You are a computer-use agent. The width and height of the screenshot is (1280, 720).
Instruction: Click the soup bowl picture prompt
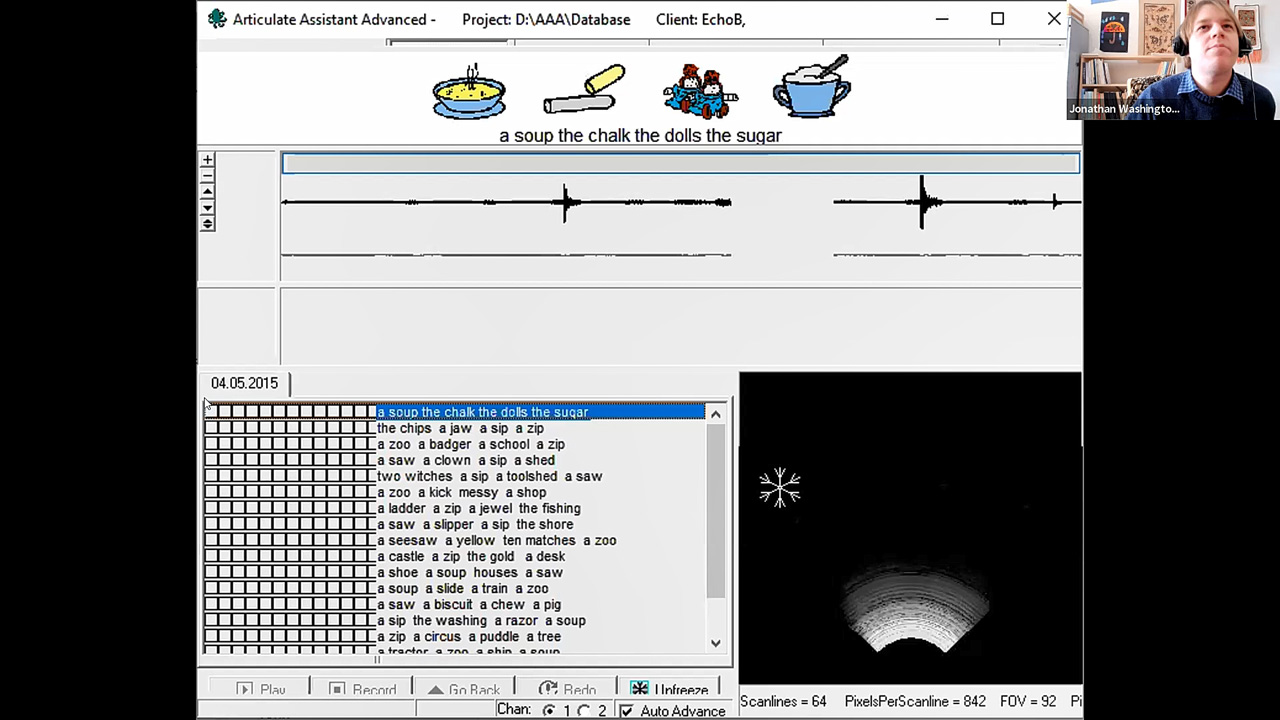pyautogui.click(x=469, y=92)
